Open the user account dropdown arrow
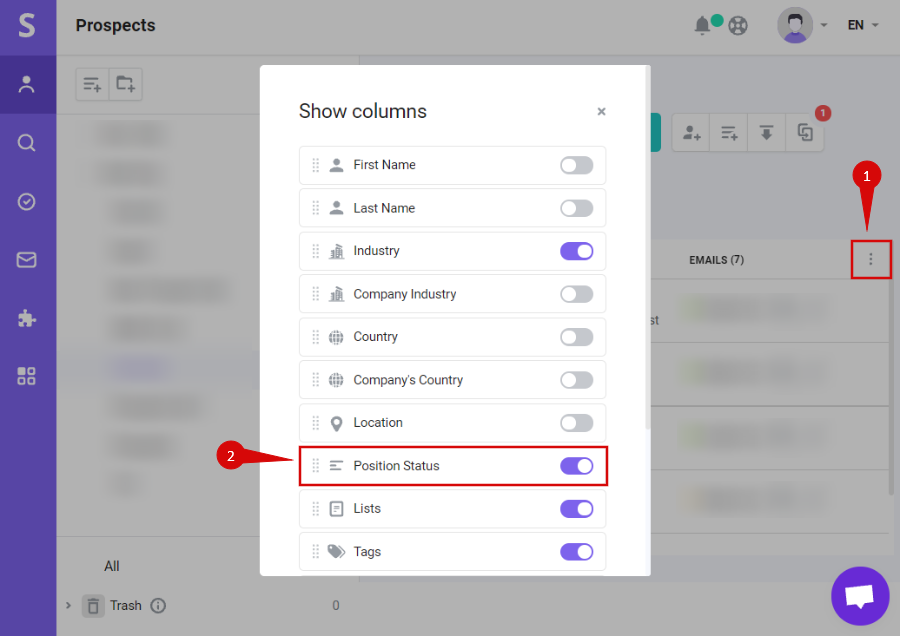Screen dimensions: 900x636 [824, 25]
